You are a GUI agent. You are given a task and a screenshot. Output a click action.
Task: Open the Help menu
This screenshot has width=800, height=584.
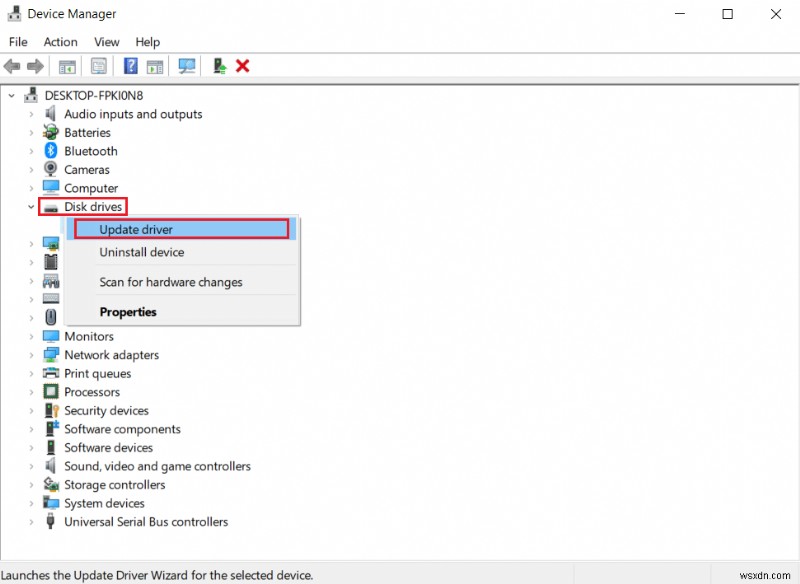pyautogui.click(x=147, y=42)
